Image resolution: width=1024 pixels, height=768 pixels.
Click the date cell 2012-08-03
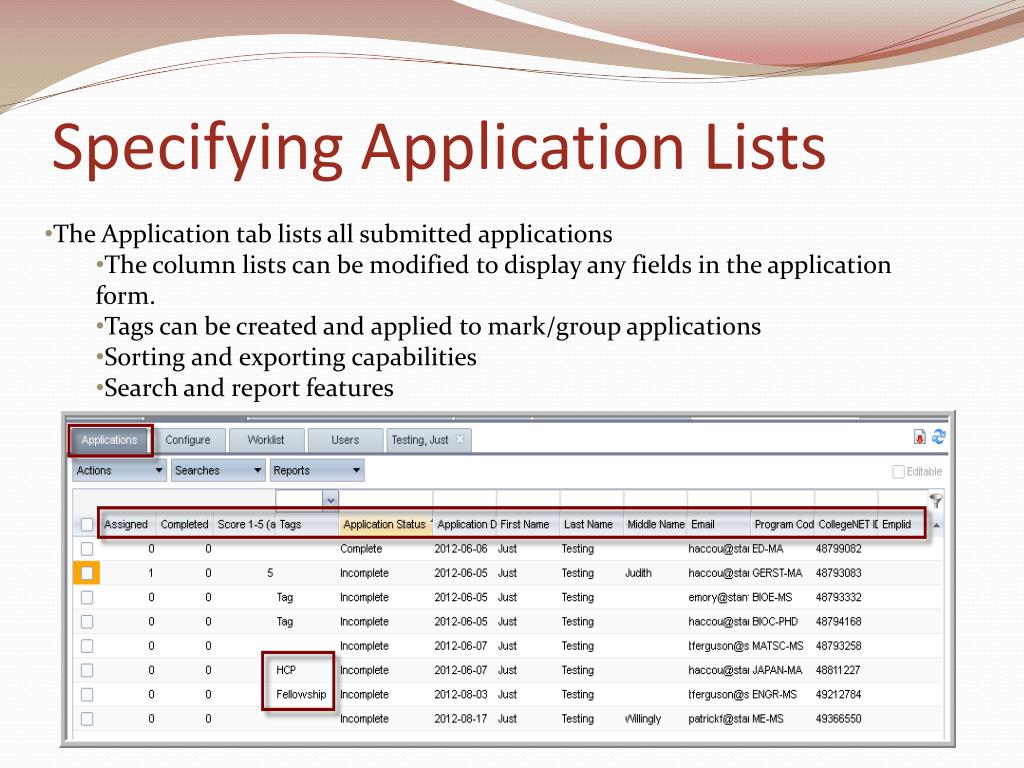[x=461, y=694]
